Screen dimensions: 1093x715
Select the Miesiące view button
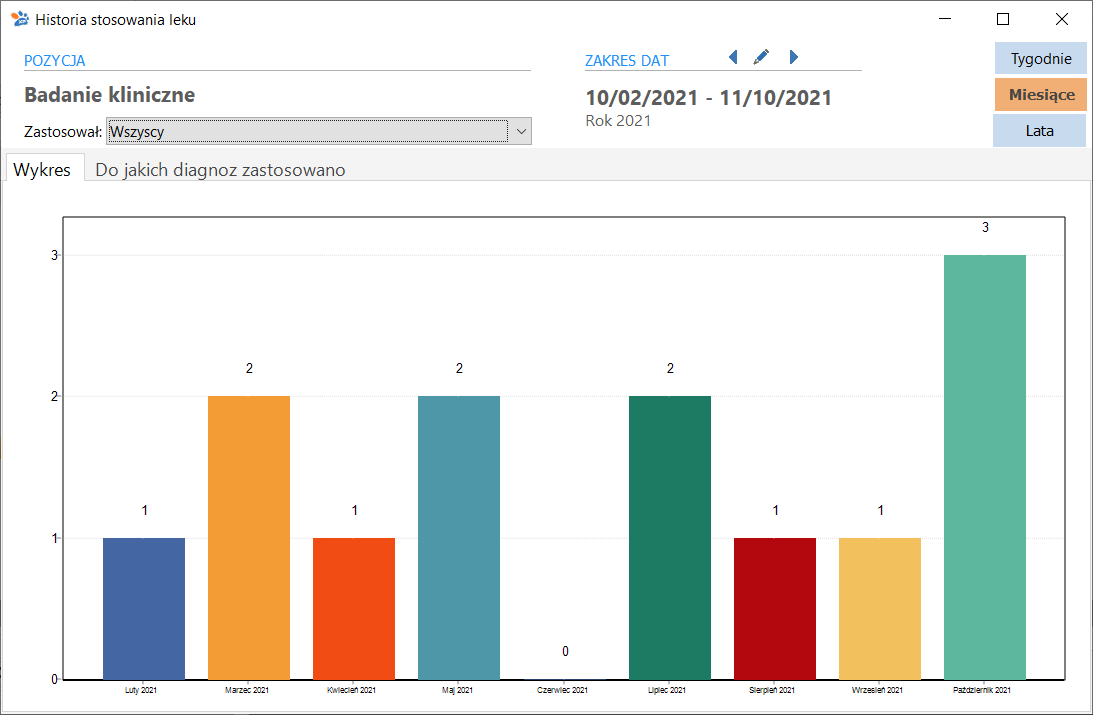1041,95
